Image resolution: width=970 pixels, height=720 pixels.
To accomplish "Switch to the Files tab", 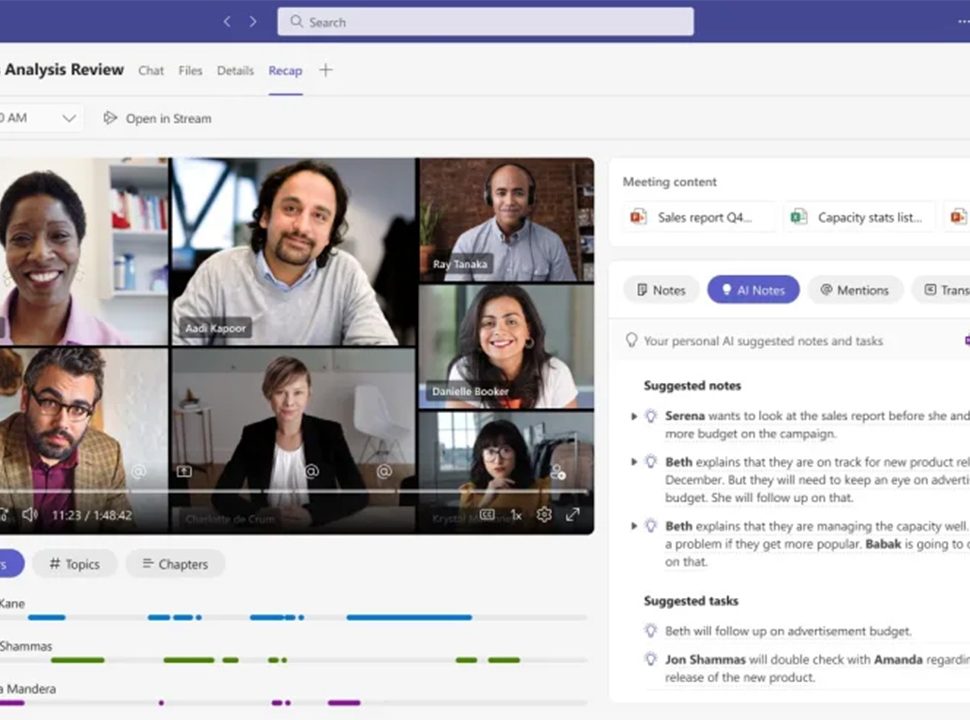I will tap(190, 71).
